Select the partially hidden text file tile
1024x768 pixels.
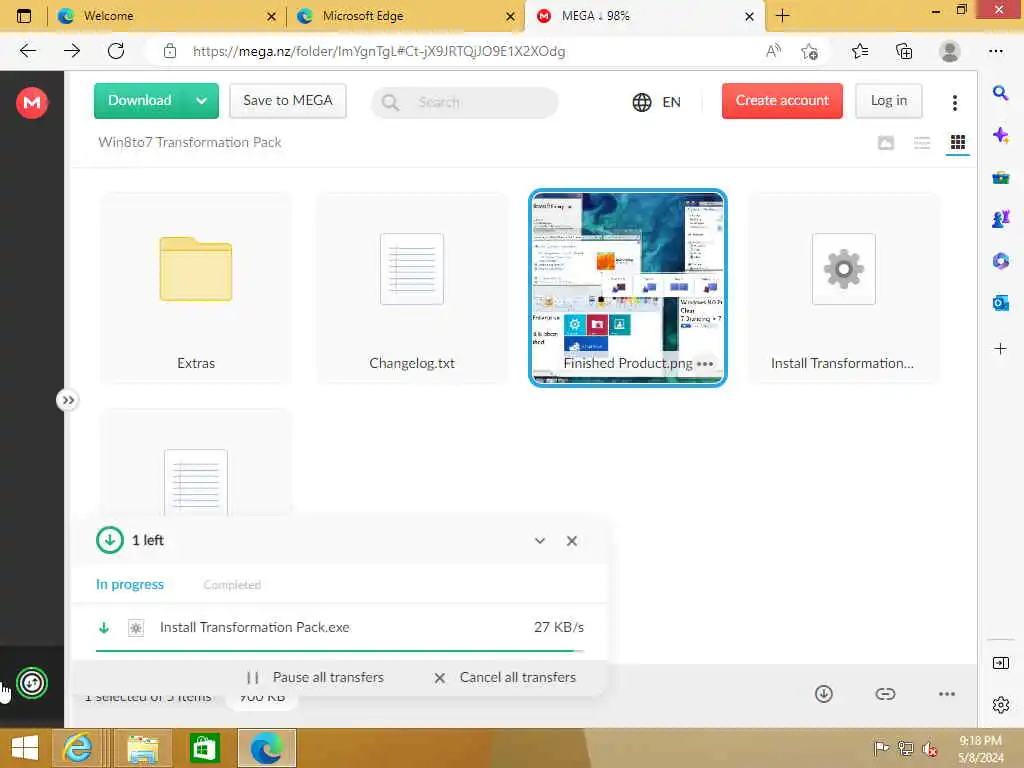point(196,464)
